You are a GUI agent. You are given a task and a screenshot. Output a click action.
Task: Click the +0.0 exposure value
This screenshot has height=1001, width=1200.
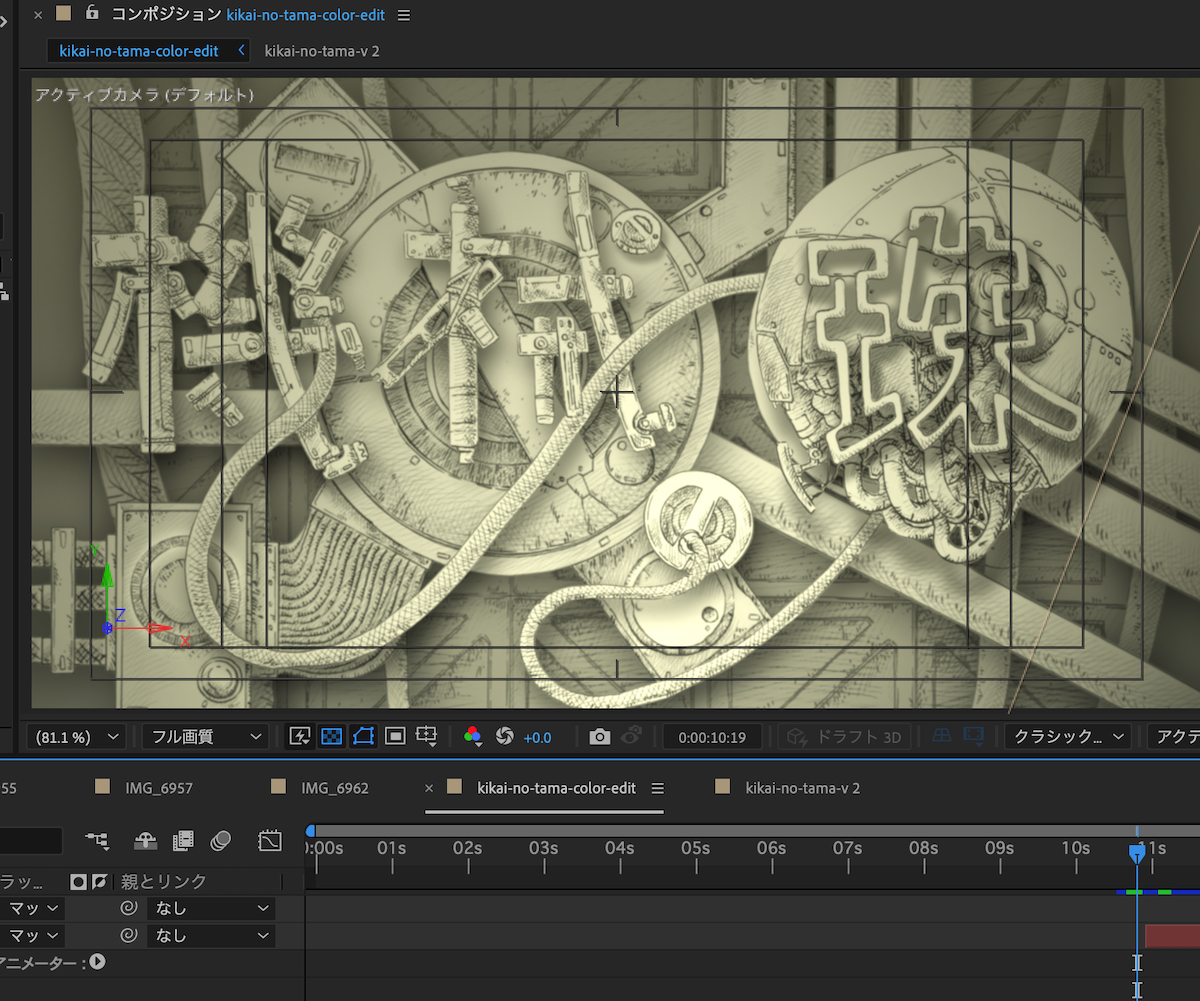click(x=537, y=737)
